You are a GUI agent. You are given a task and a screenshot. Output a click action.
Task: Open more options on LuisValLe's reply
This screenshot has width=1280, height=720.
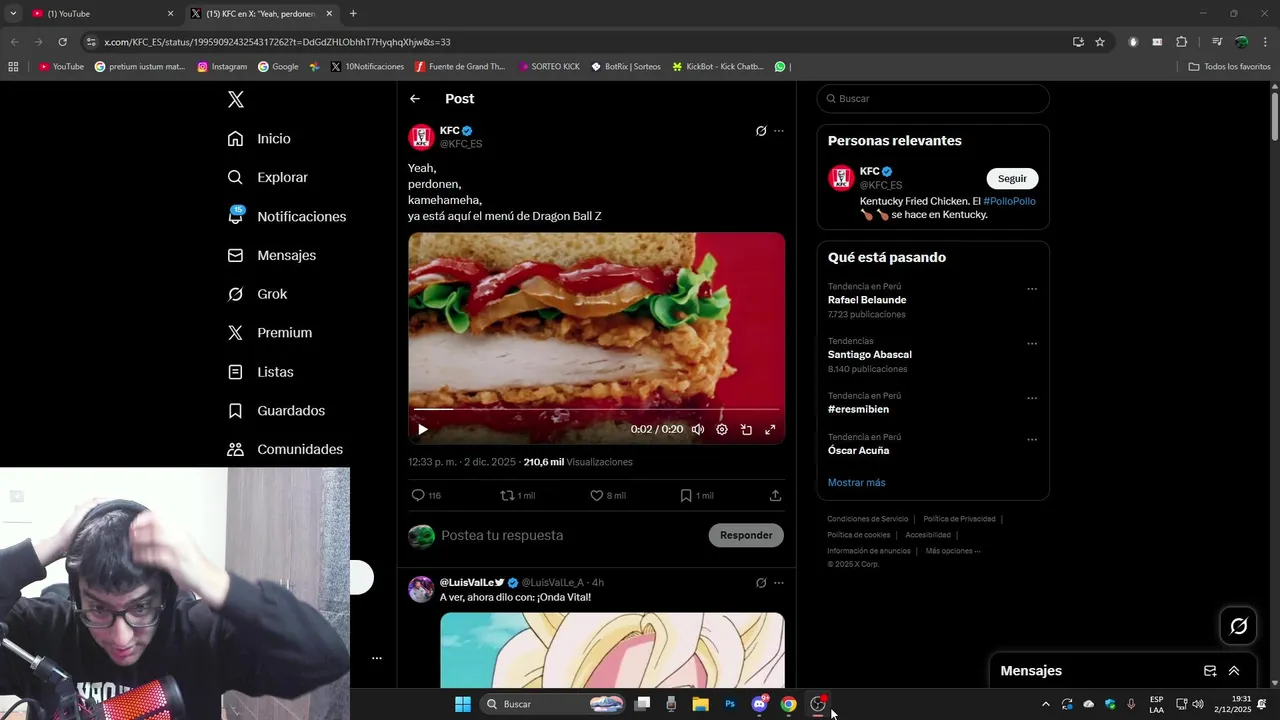click(x=779, y=583)
